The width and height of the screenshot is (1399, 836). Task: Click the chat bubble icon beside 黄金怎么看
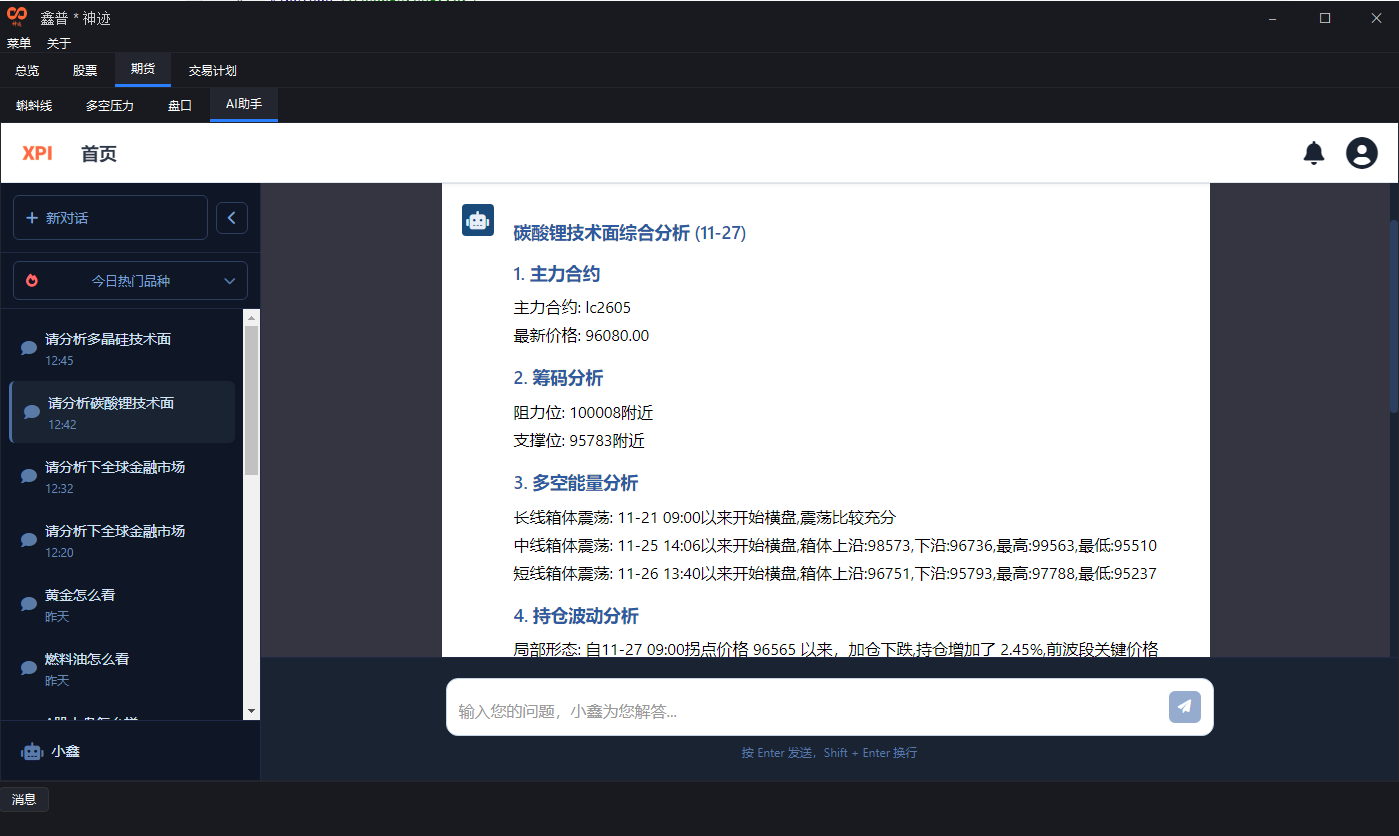pos(29,604)
